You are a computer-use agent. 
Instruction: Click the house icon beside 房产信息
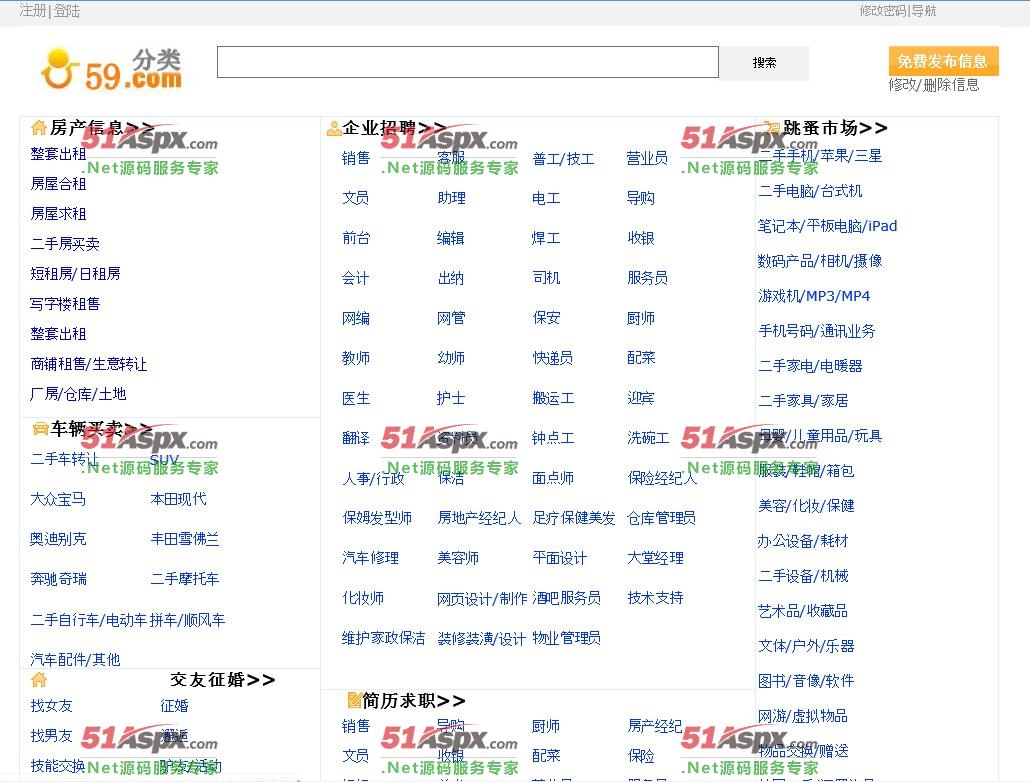(39, 128)
